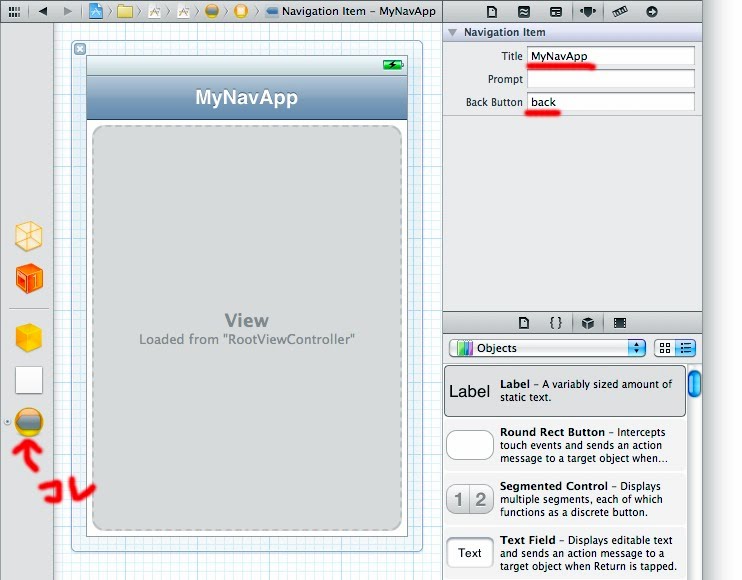Open the Size inspector ruler icon

620,12
